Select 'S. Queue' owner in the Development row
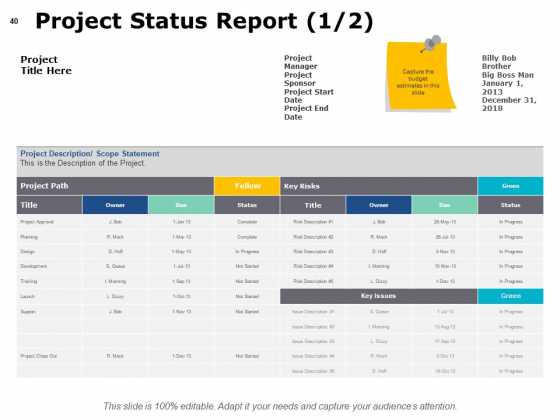 click(x=115, y=266)
